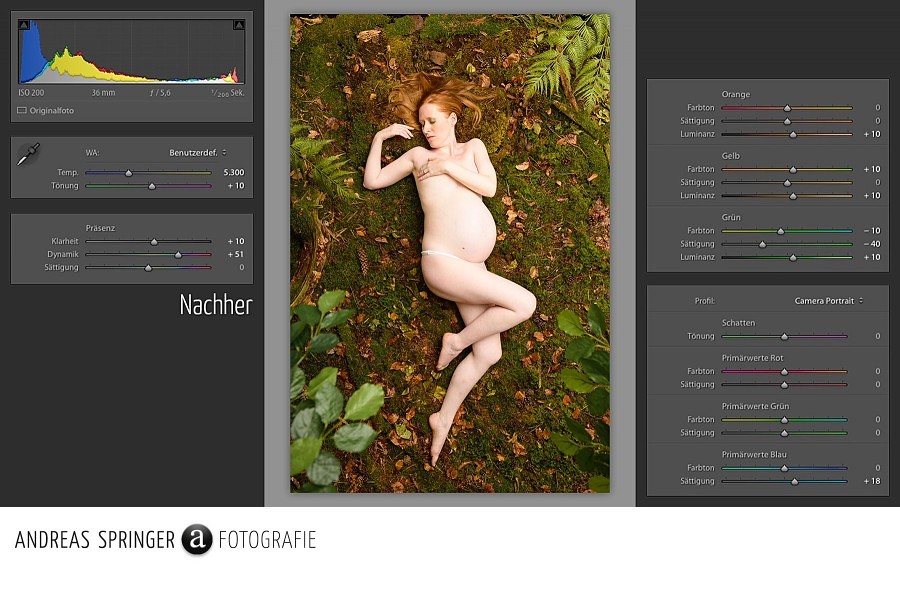Click the 36 mm focal length readout
900x597 pixels.
coord(103,92)
